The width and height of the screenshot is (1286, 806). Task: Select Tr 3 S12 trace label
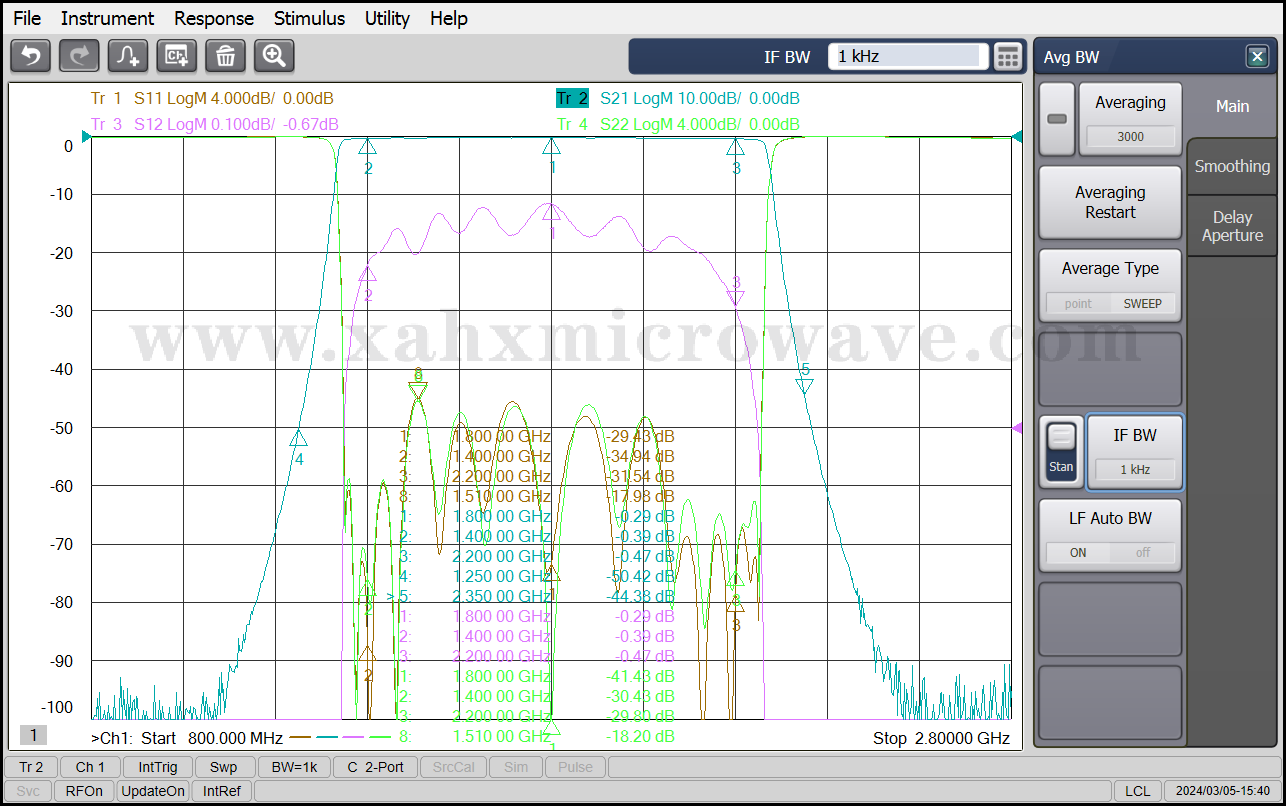[215, 124]
